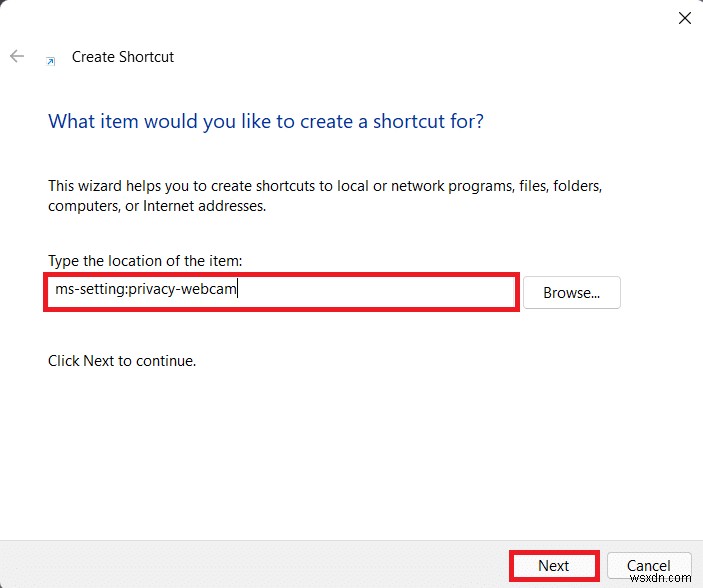Click the Create Shortcut title text

[x=123, y=57]
